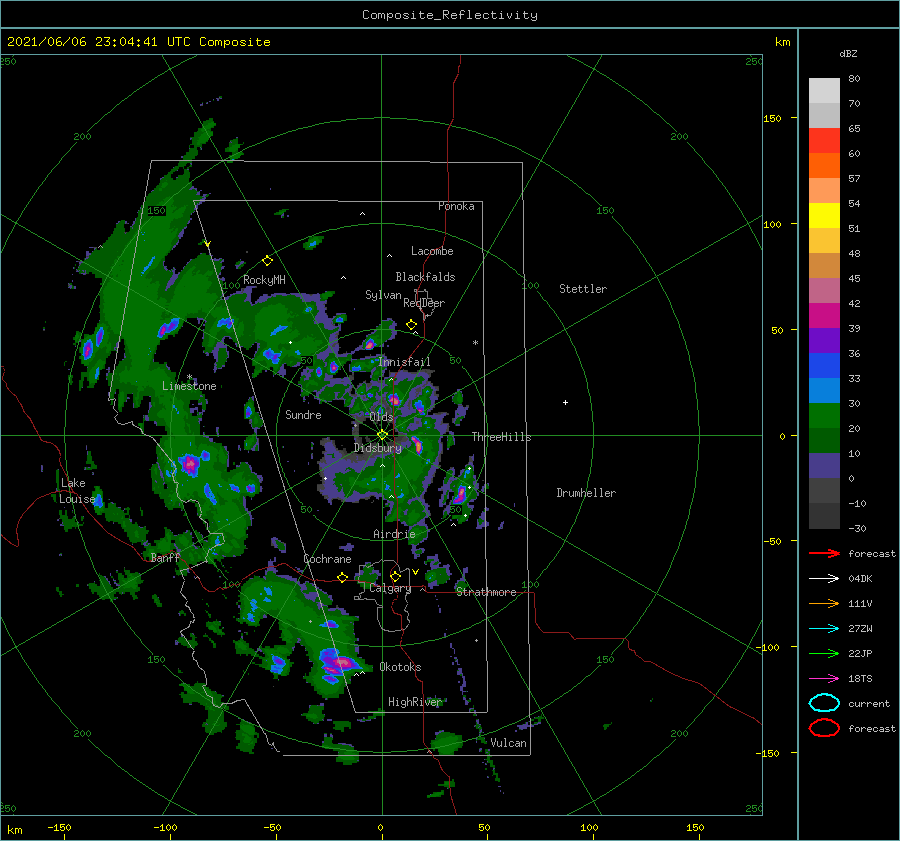Click the Ponoka city label
900x841 pixels.
coord(456,207)
